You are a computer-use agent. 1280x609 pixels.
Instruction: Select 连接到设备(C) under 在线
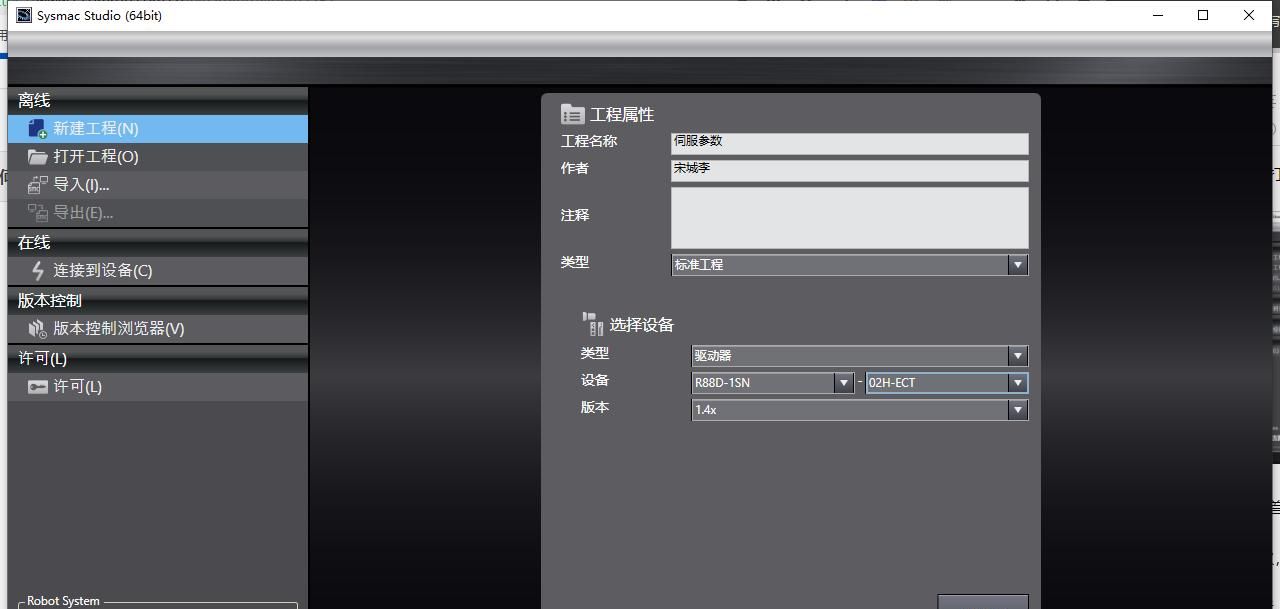click(158, 270)
